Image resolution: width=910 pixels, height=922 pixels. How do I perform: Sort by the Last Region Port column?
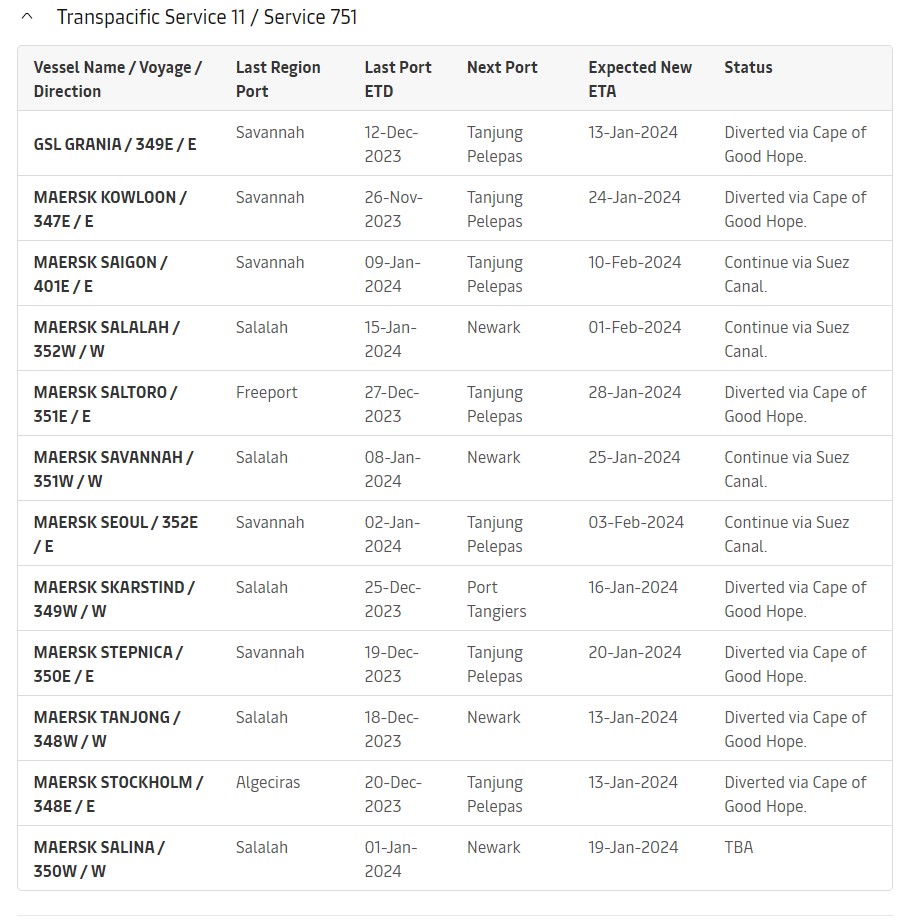[276, 79]
